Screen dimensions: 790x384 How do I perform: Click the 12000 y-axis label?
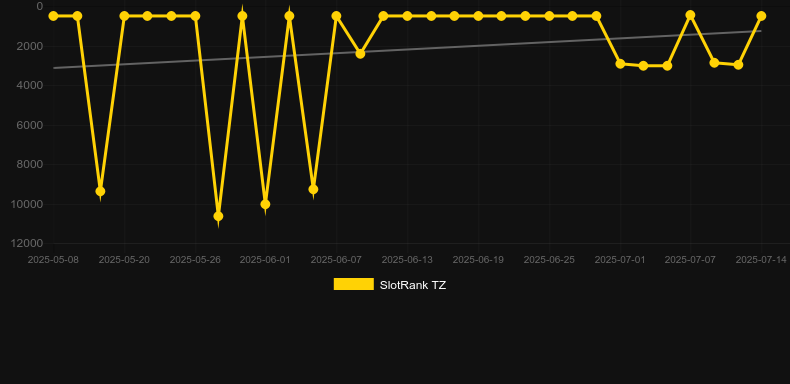click(26, 243)
